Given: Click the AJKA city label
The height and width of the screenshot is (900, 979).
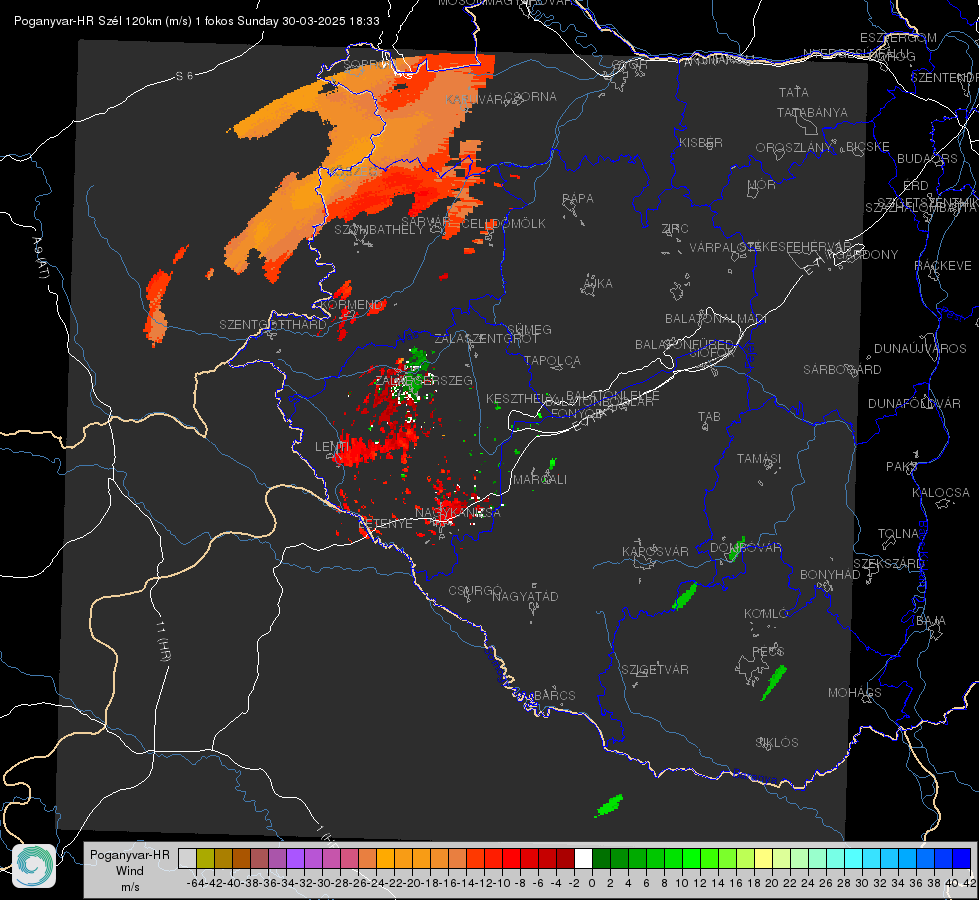Looking at the screenshot, I should (x=598, y=283).
